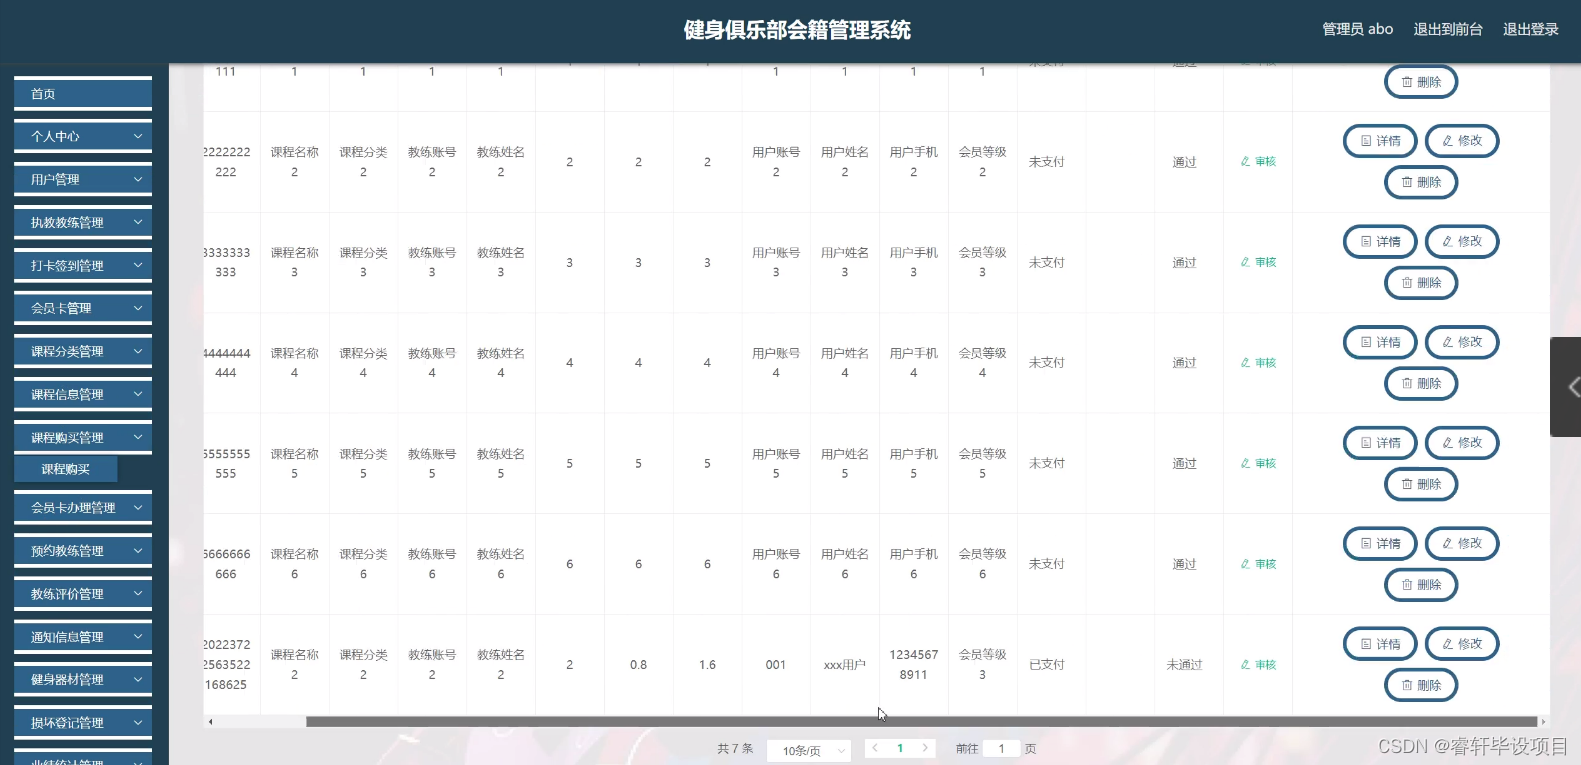Click 退出登录 in the header
1581x765 pixels.
click(1530, 30)
